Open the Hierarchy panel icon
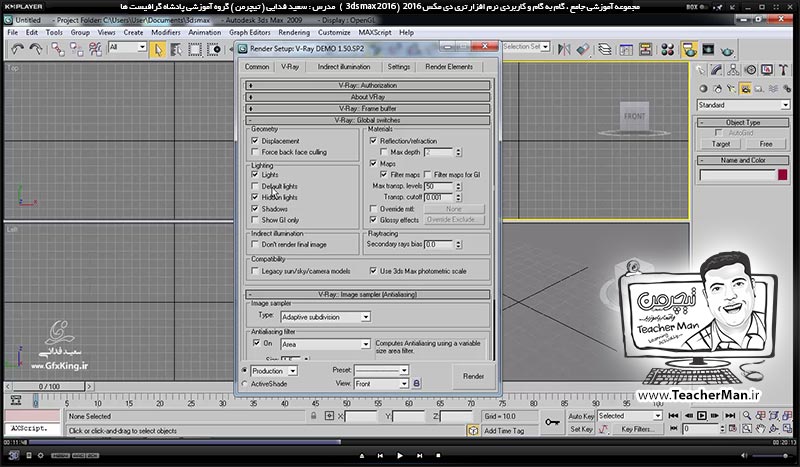This screenshot has height=467, width=800. pyautogui.click(x=734, y=70)
